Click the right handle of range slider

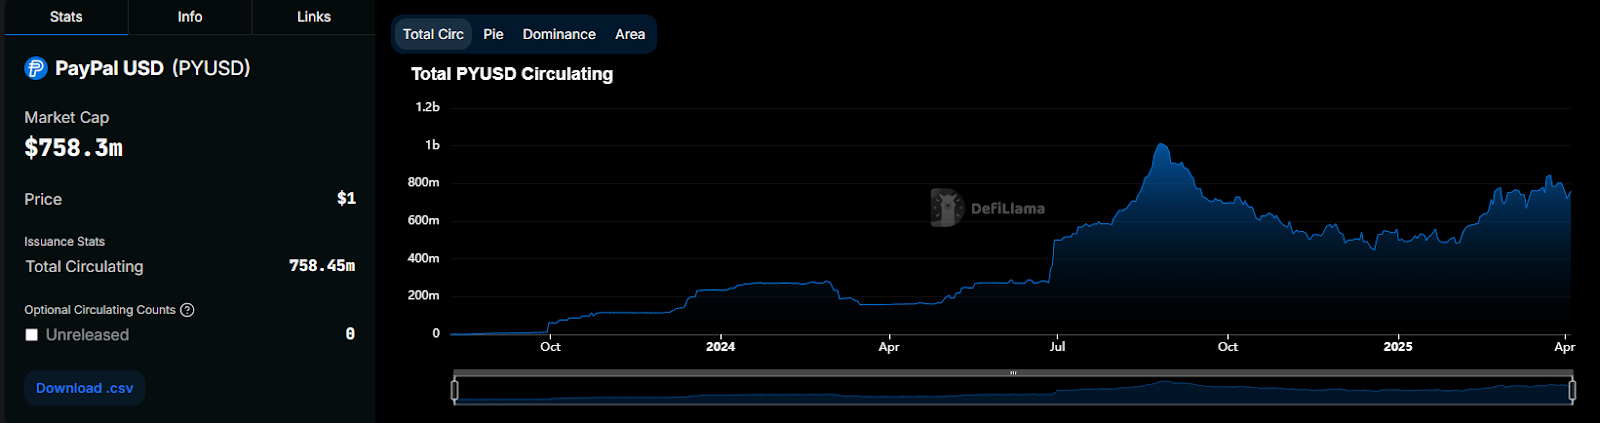(1572, 390)
